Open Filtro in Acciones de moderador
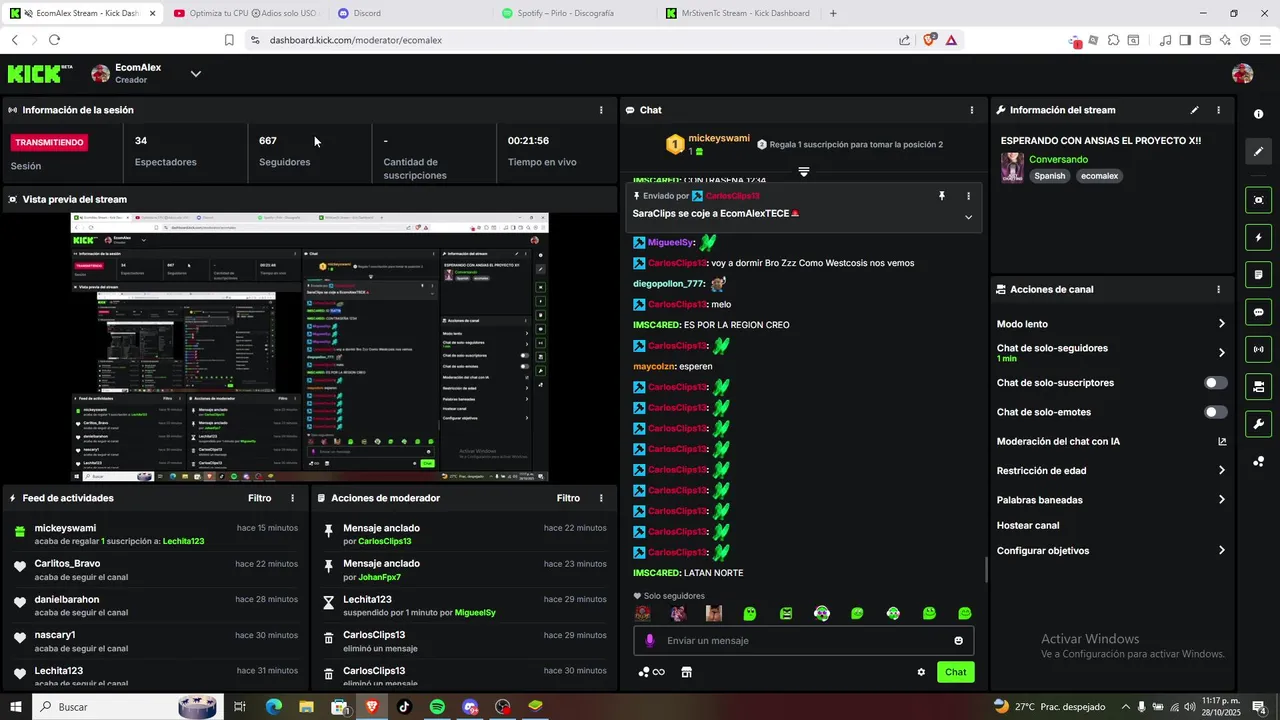The height and width of the screenshot is (720, 1280). 568,498
